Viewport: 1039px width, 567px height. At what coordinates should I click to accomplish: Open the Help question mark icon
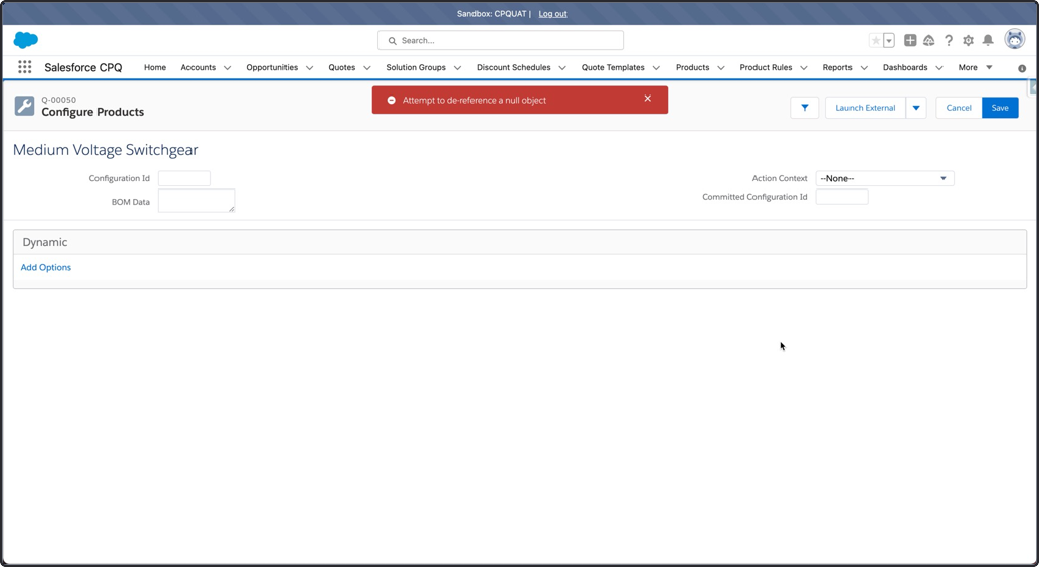949,40
